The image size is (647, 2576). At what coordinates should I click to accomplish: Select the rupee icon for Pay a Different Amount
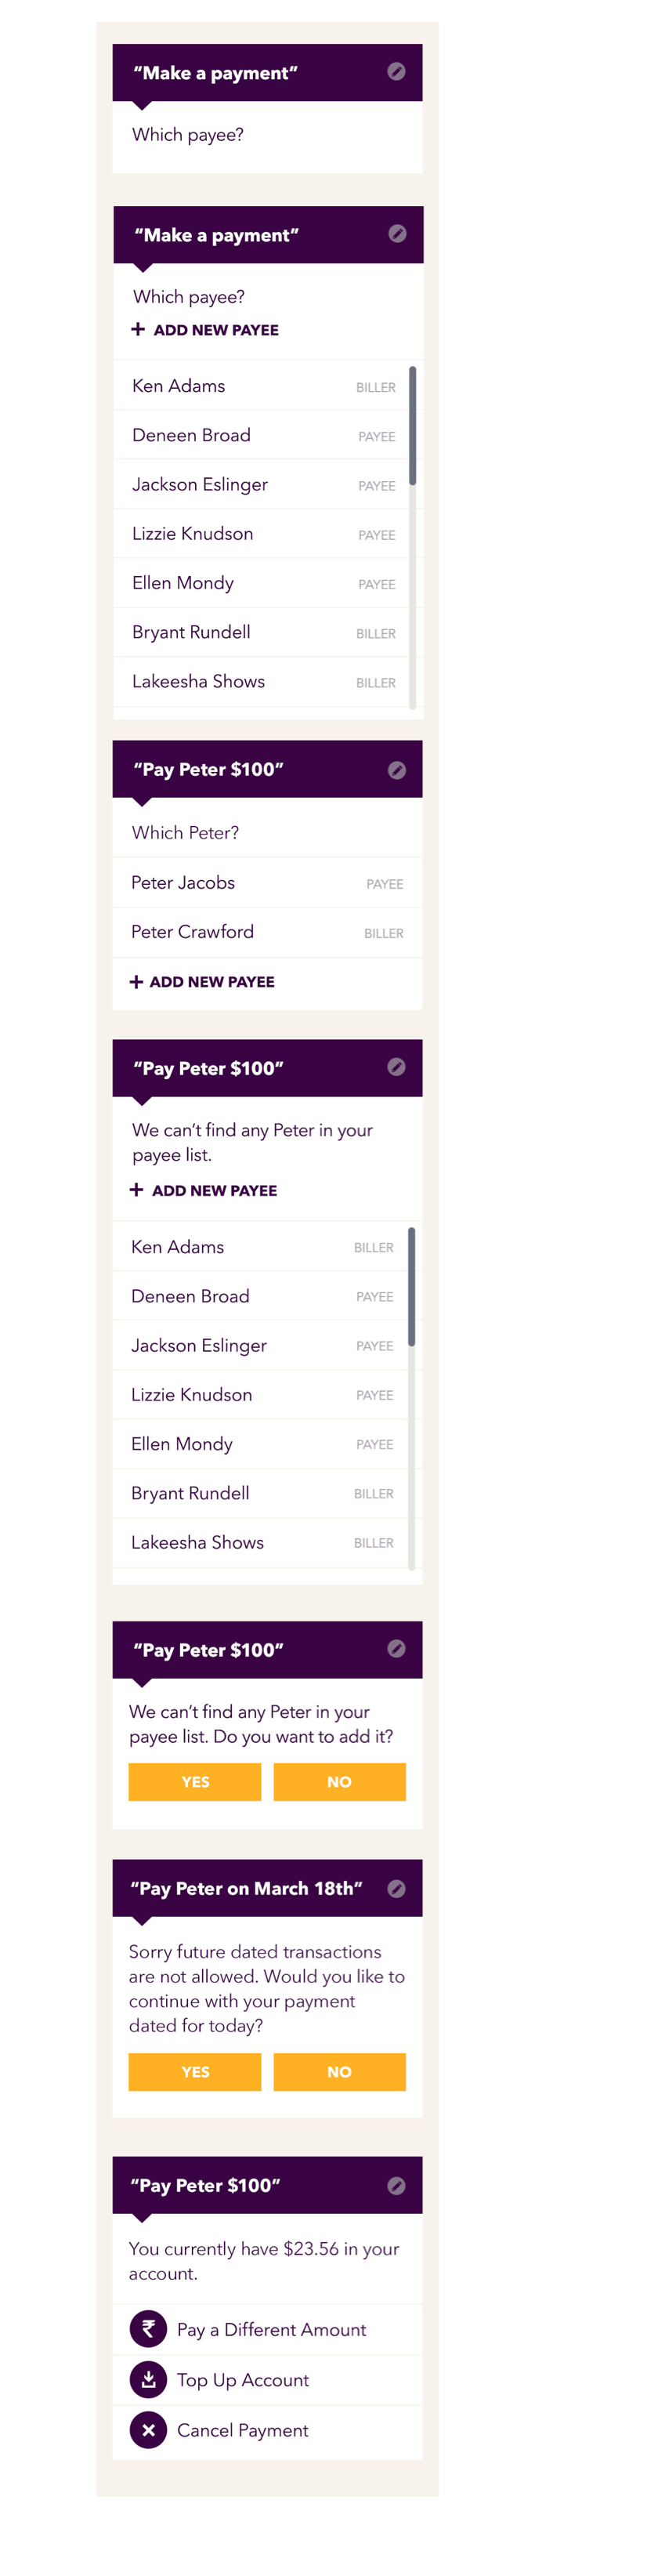(147, 2329)
